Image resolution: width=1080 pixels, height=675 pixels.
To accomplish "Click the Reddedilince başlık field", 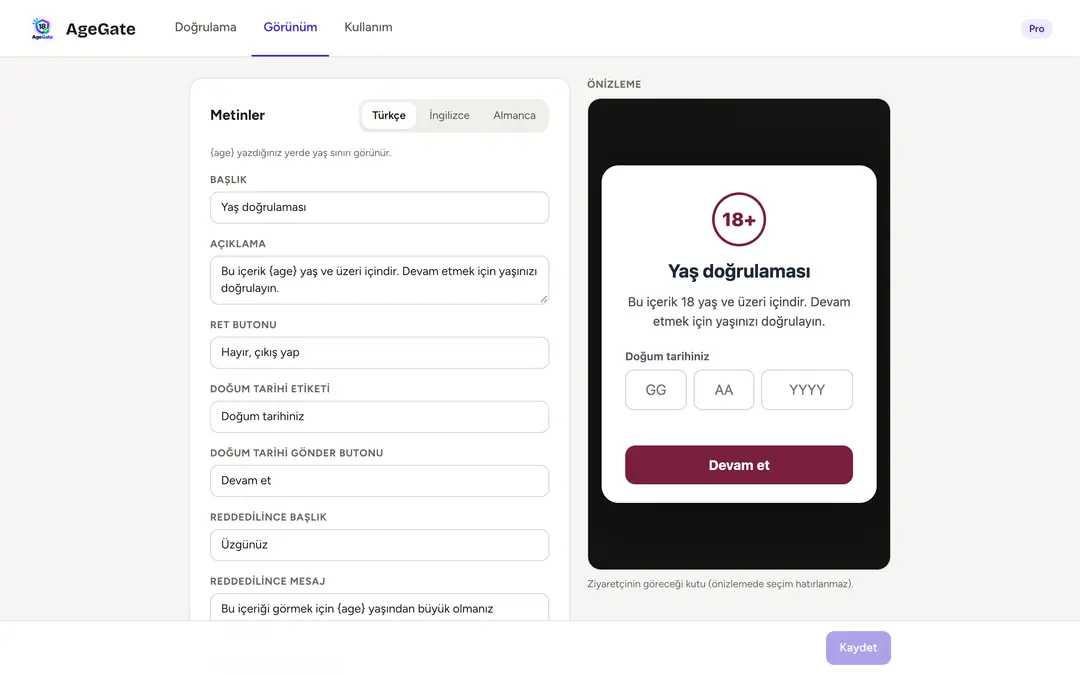I will 380,545.
